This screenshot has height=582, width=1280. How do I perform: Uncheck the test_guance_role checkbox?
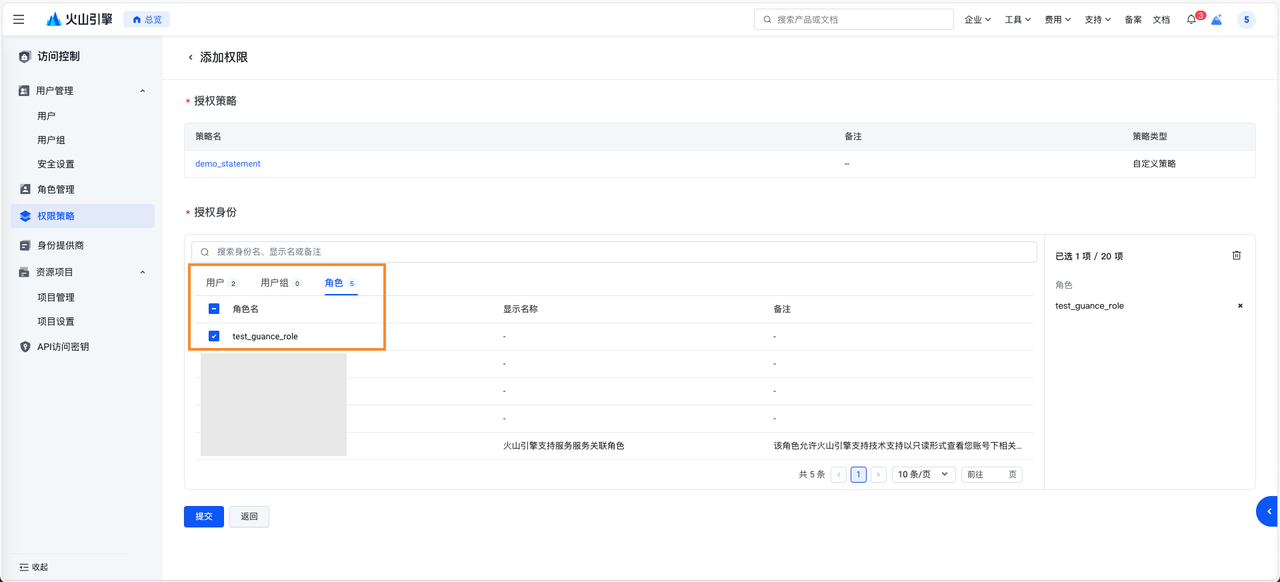click(214, 337)
